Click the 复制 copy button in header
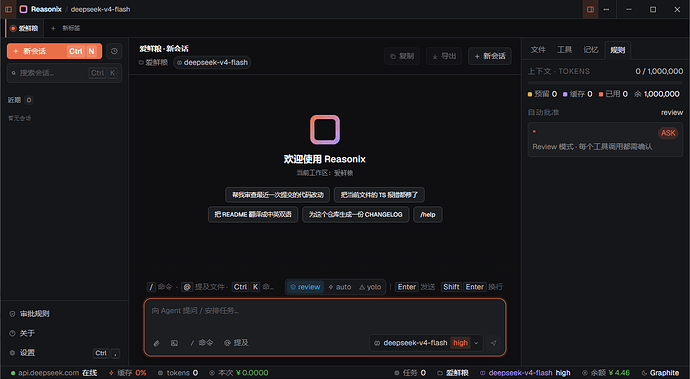The height and width of the screenshot is (379, 690). pos(402,56)
